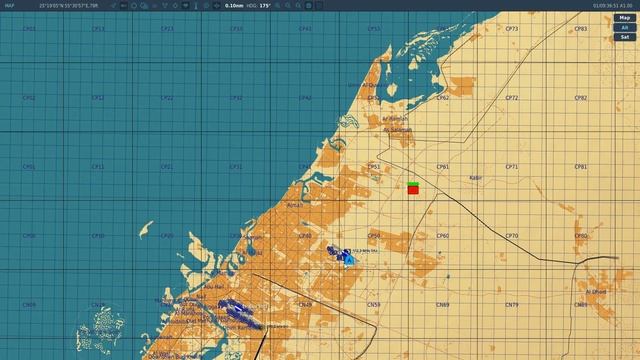Click grid label CP72
The width and height of the screenshot is (640, 360).
click(x=511, y=98)
